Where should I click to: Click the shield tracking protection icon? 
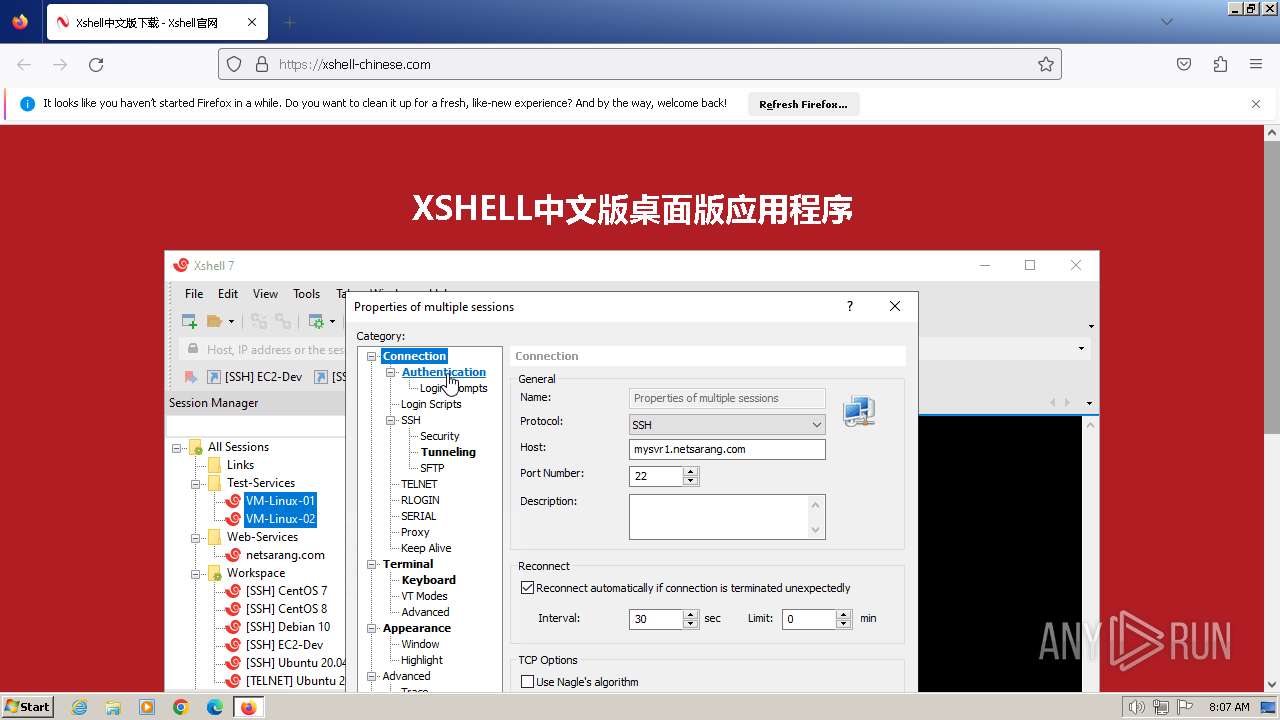tap(234, 64)
